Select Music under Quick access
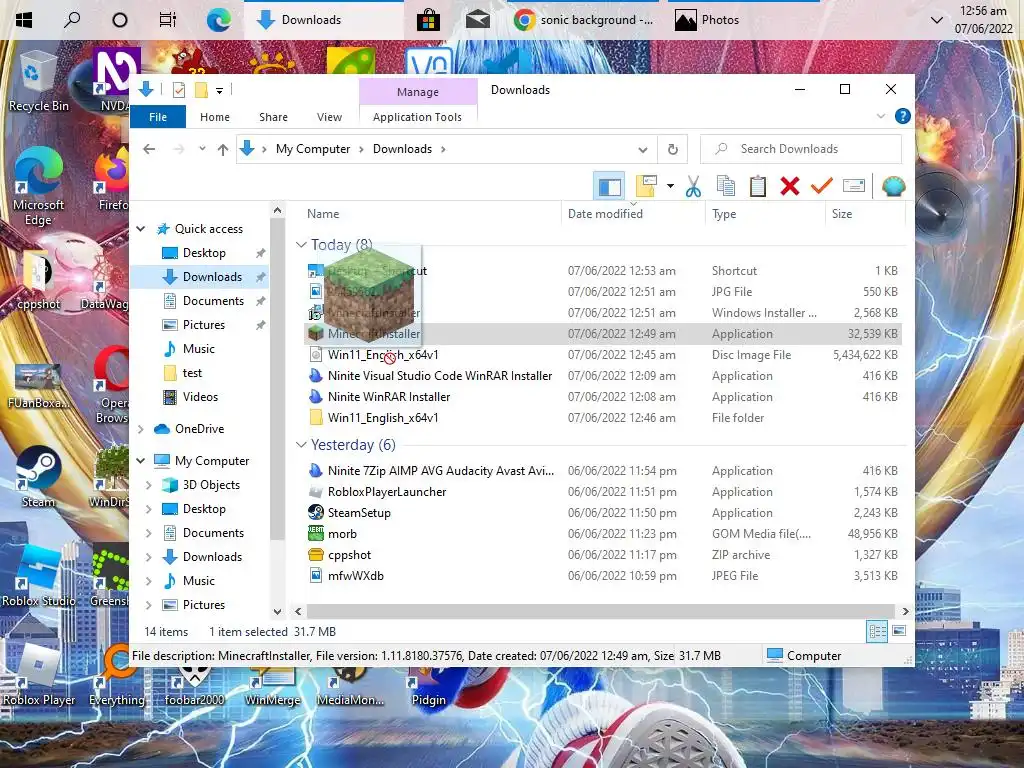Image resolution: width=1024 pixels, height=768 pixels. point(199,349)
